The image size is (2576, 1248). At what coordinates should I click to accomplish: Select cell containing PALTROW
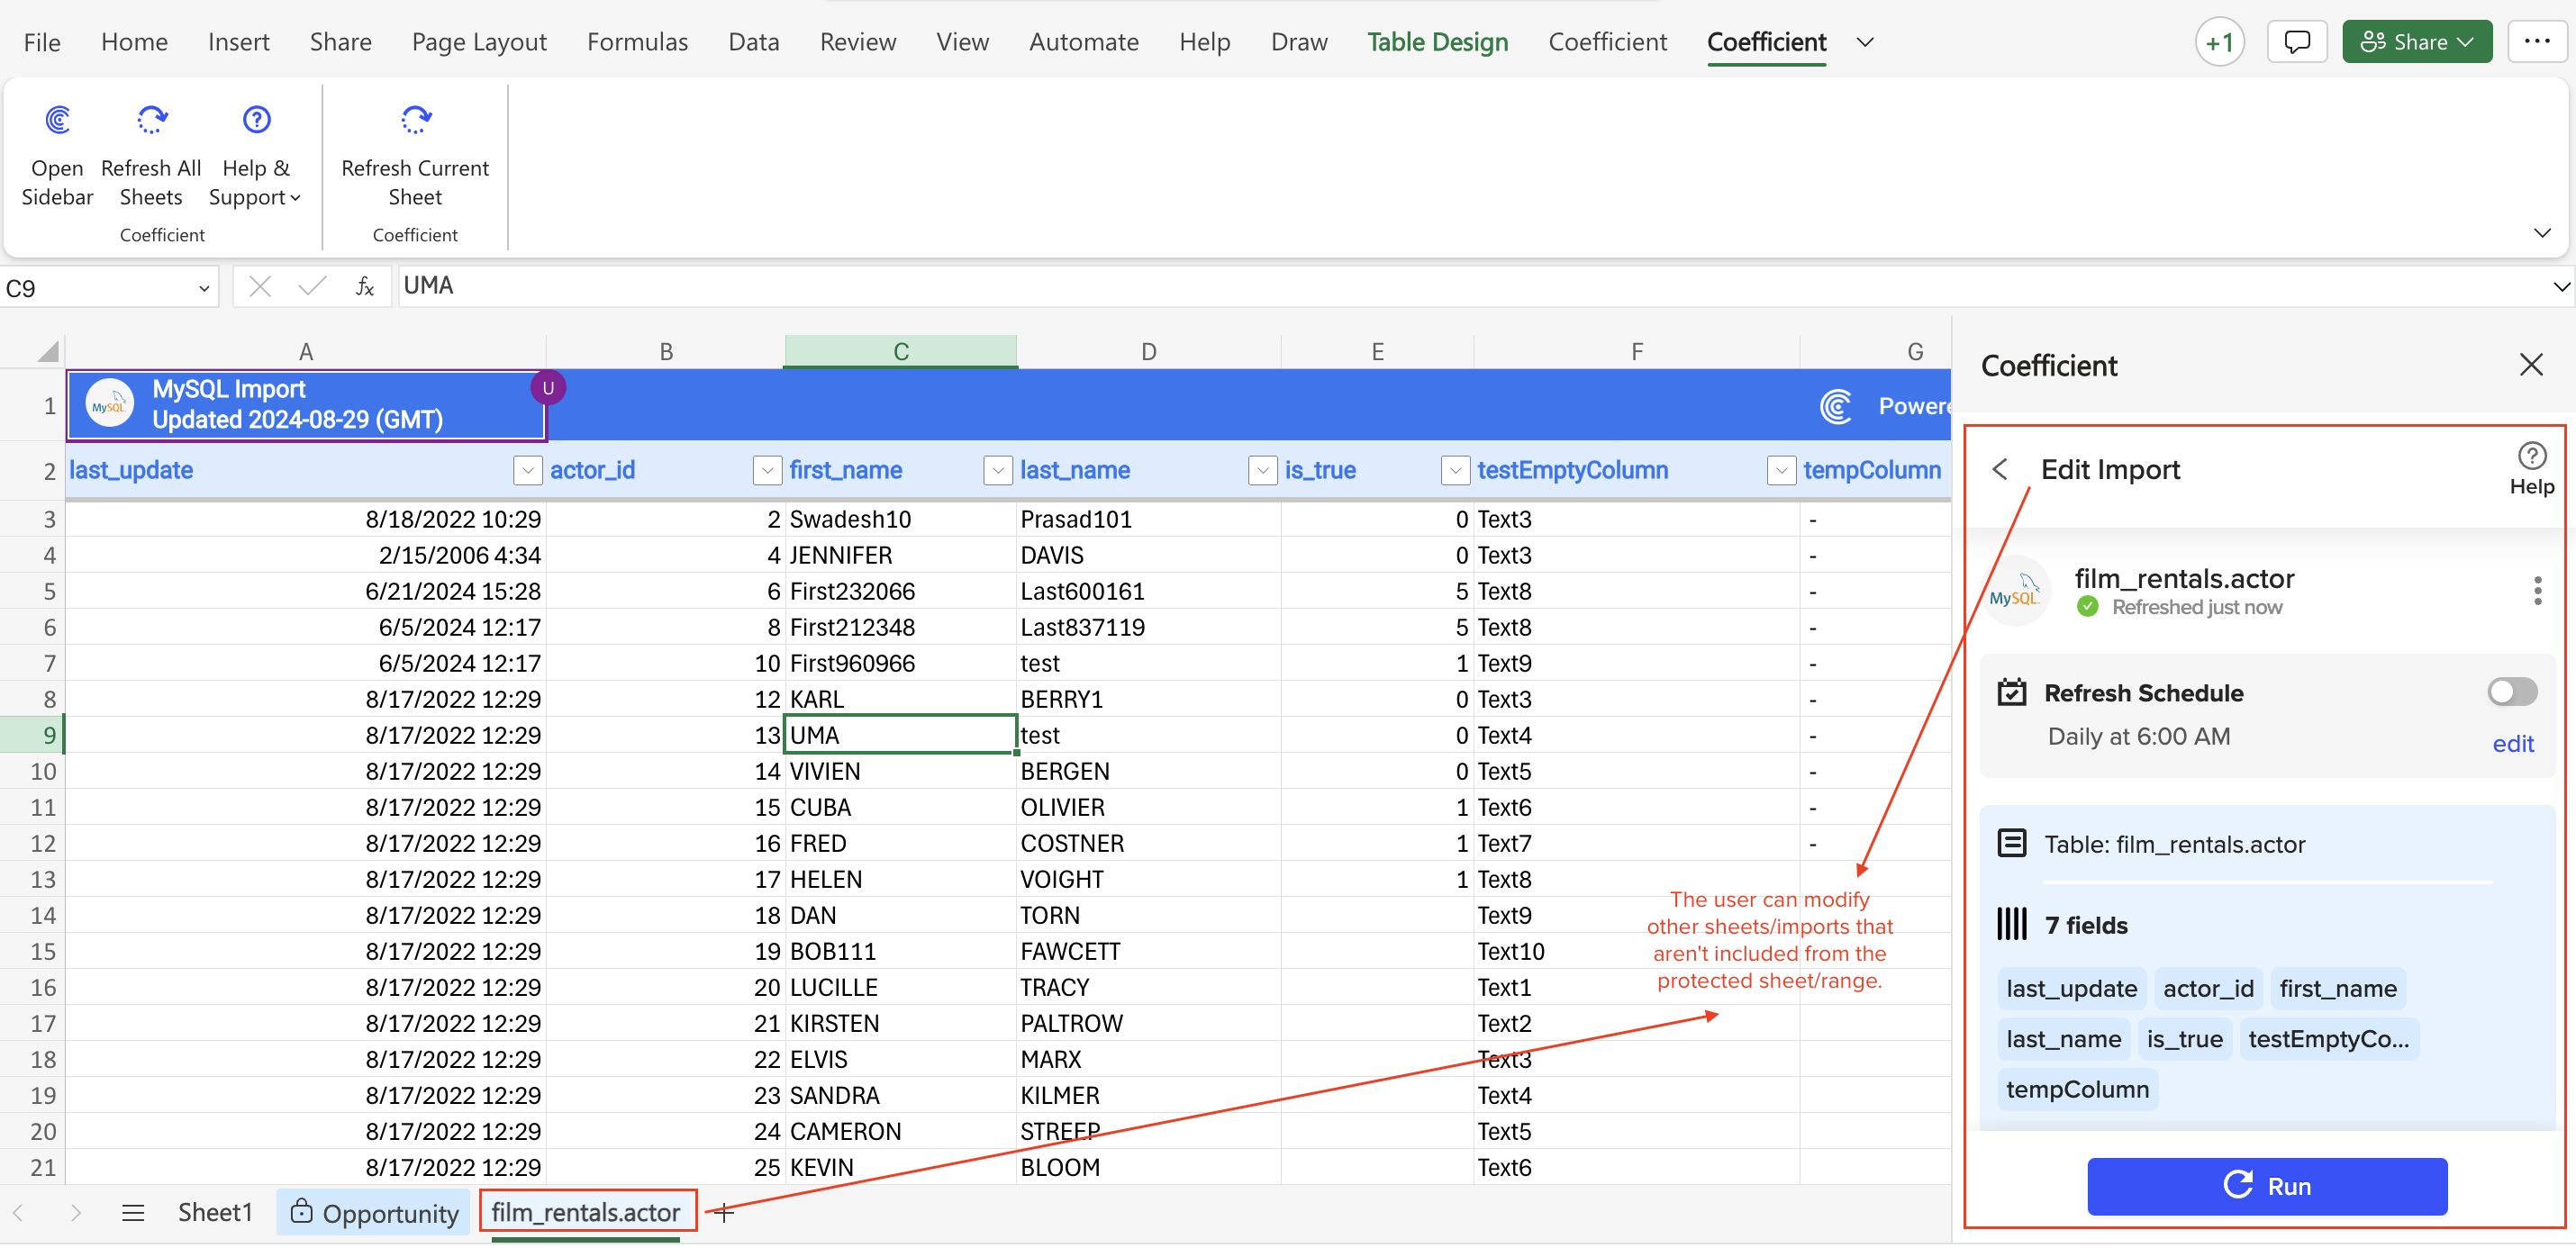(1148, 1023)
